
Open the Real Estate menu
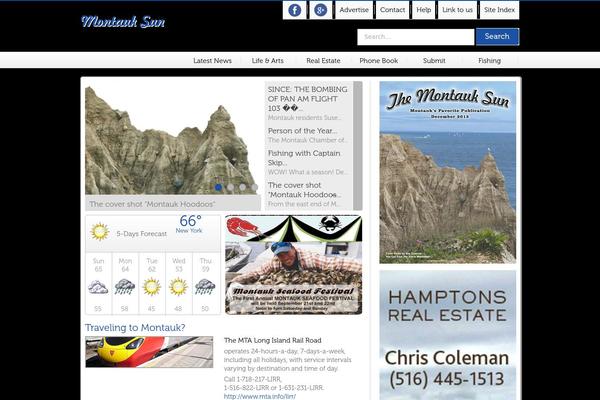(x=323, y=60)
